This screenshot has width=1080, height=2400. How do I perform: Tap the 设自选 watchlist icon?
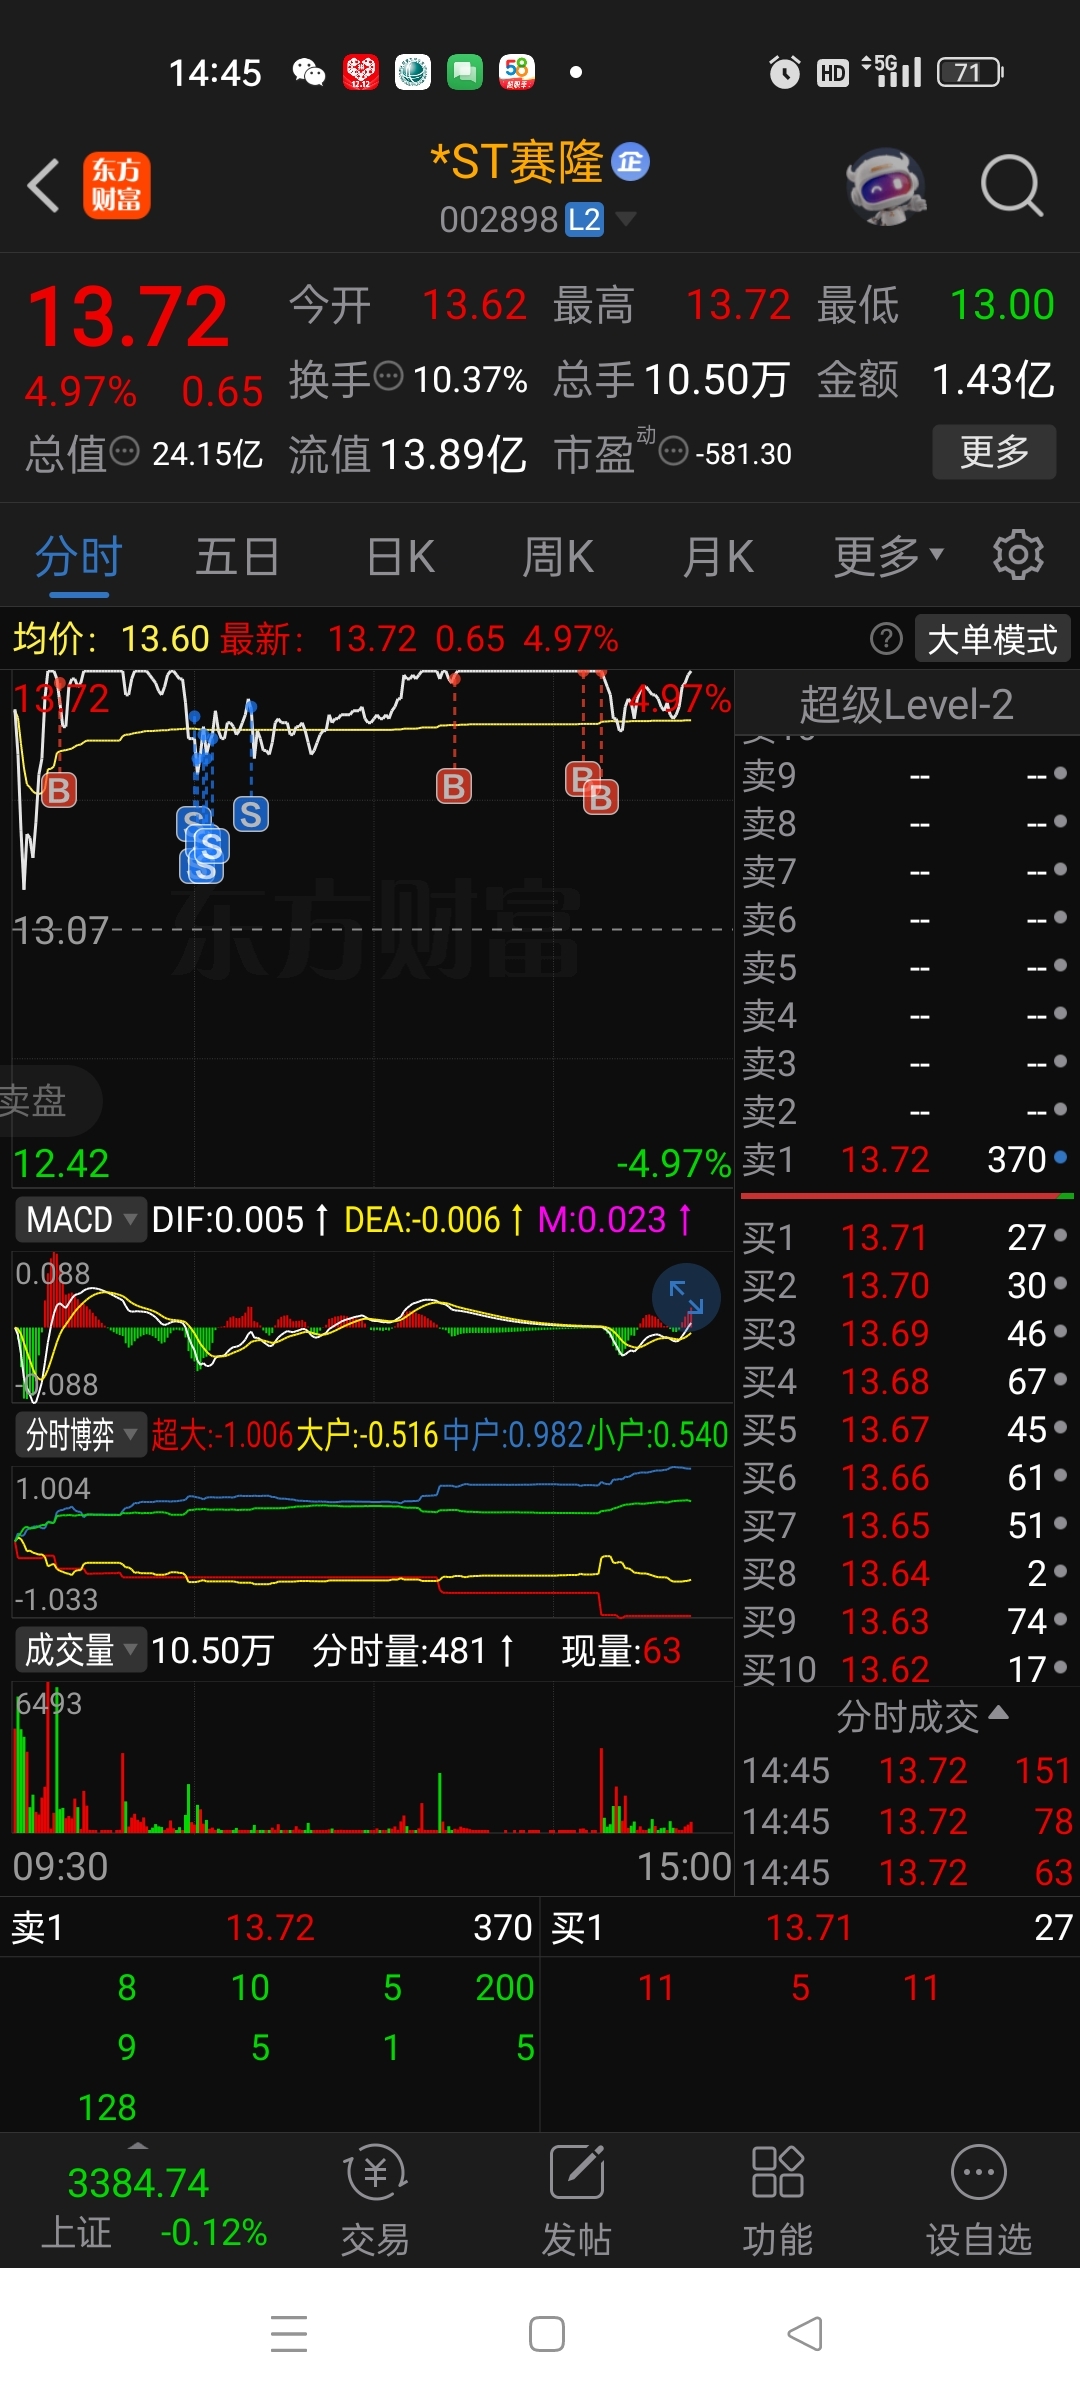[x=979, y=2202]
